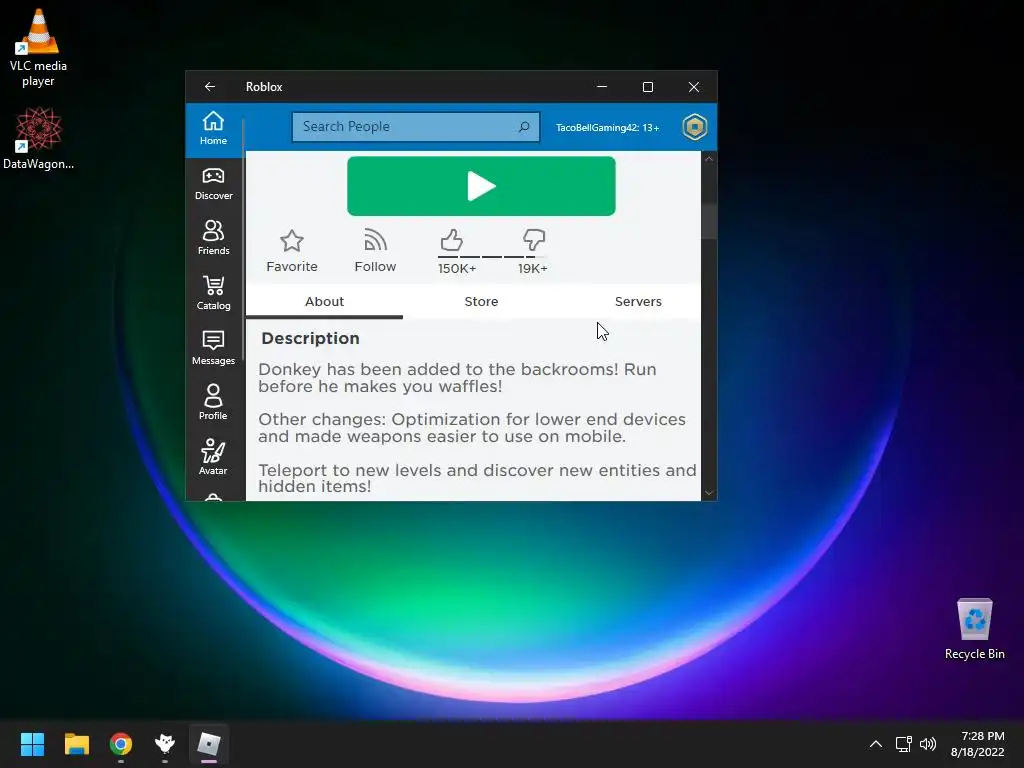Open the Profile page

[214, 402]
